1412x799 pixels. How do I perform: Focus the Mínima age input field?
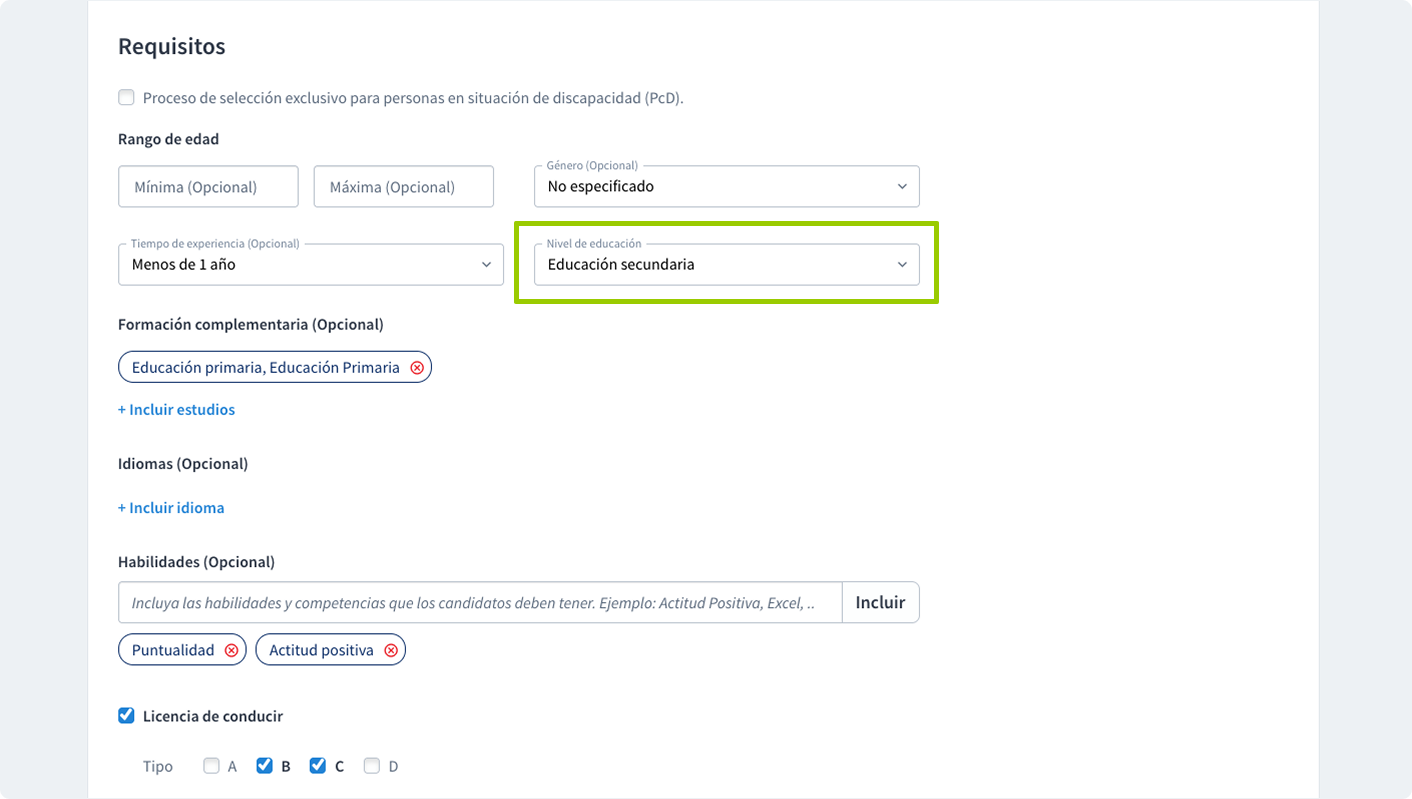click(208, 187)
